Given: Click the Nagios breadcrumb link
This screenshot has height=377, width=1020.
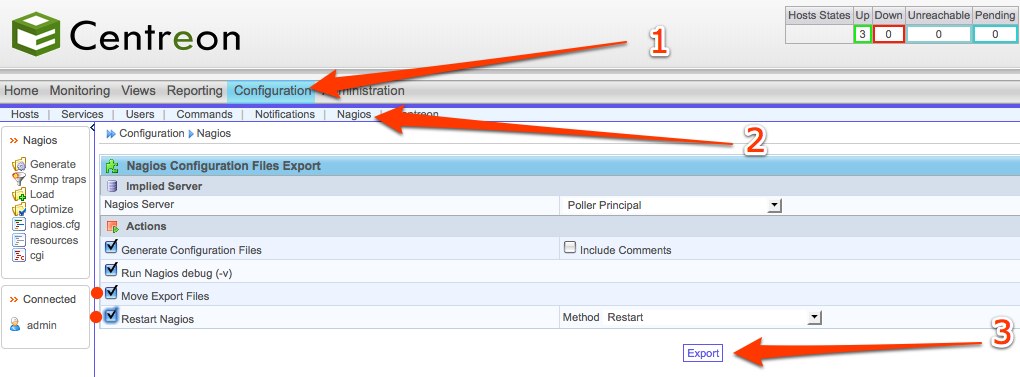Looking at the screenshot, I should tap(214, 133).
